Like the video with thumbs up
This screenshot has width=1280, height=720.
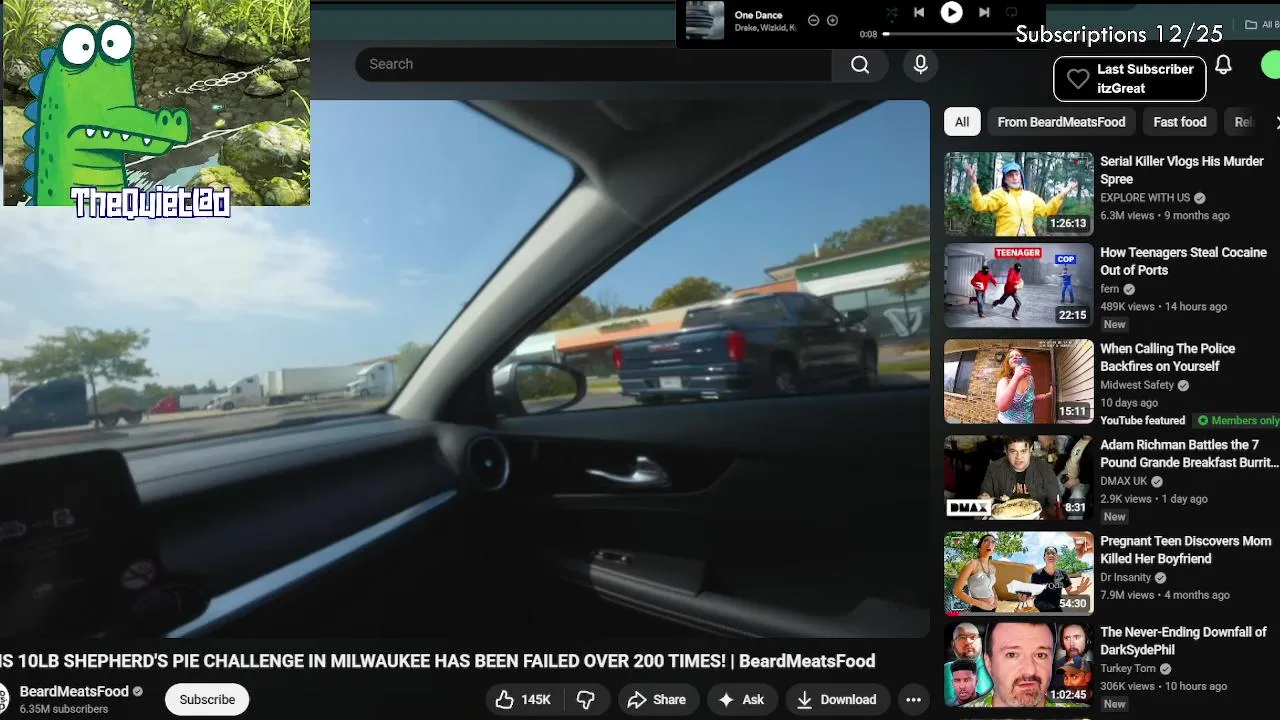(524, 700)
